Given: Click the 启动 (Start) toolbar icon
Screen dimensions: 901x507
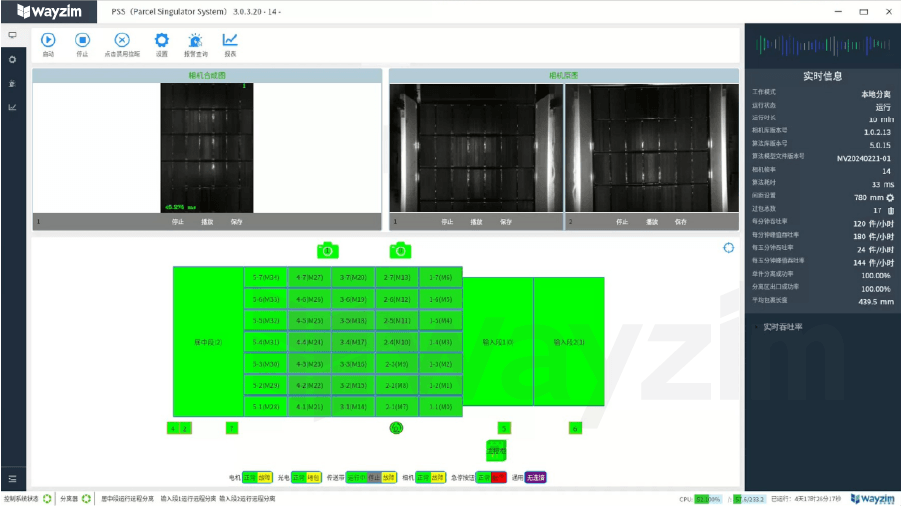Looking at the screenshot, I should coord(48,40).
